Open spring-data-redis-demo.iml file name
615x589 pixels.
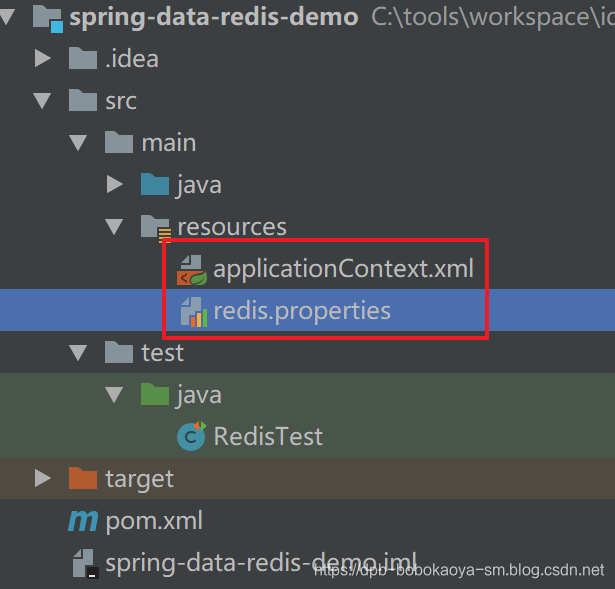261,563
